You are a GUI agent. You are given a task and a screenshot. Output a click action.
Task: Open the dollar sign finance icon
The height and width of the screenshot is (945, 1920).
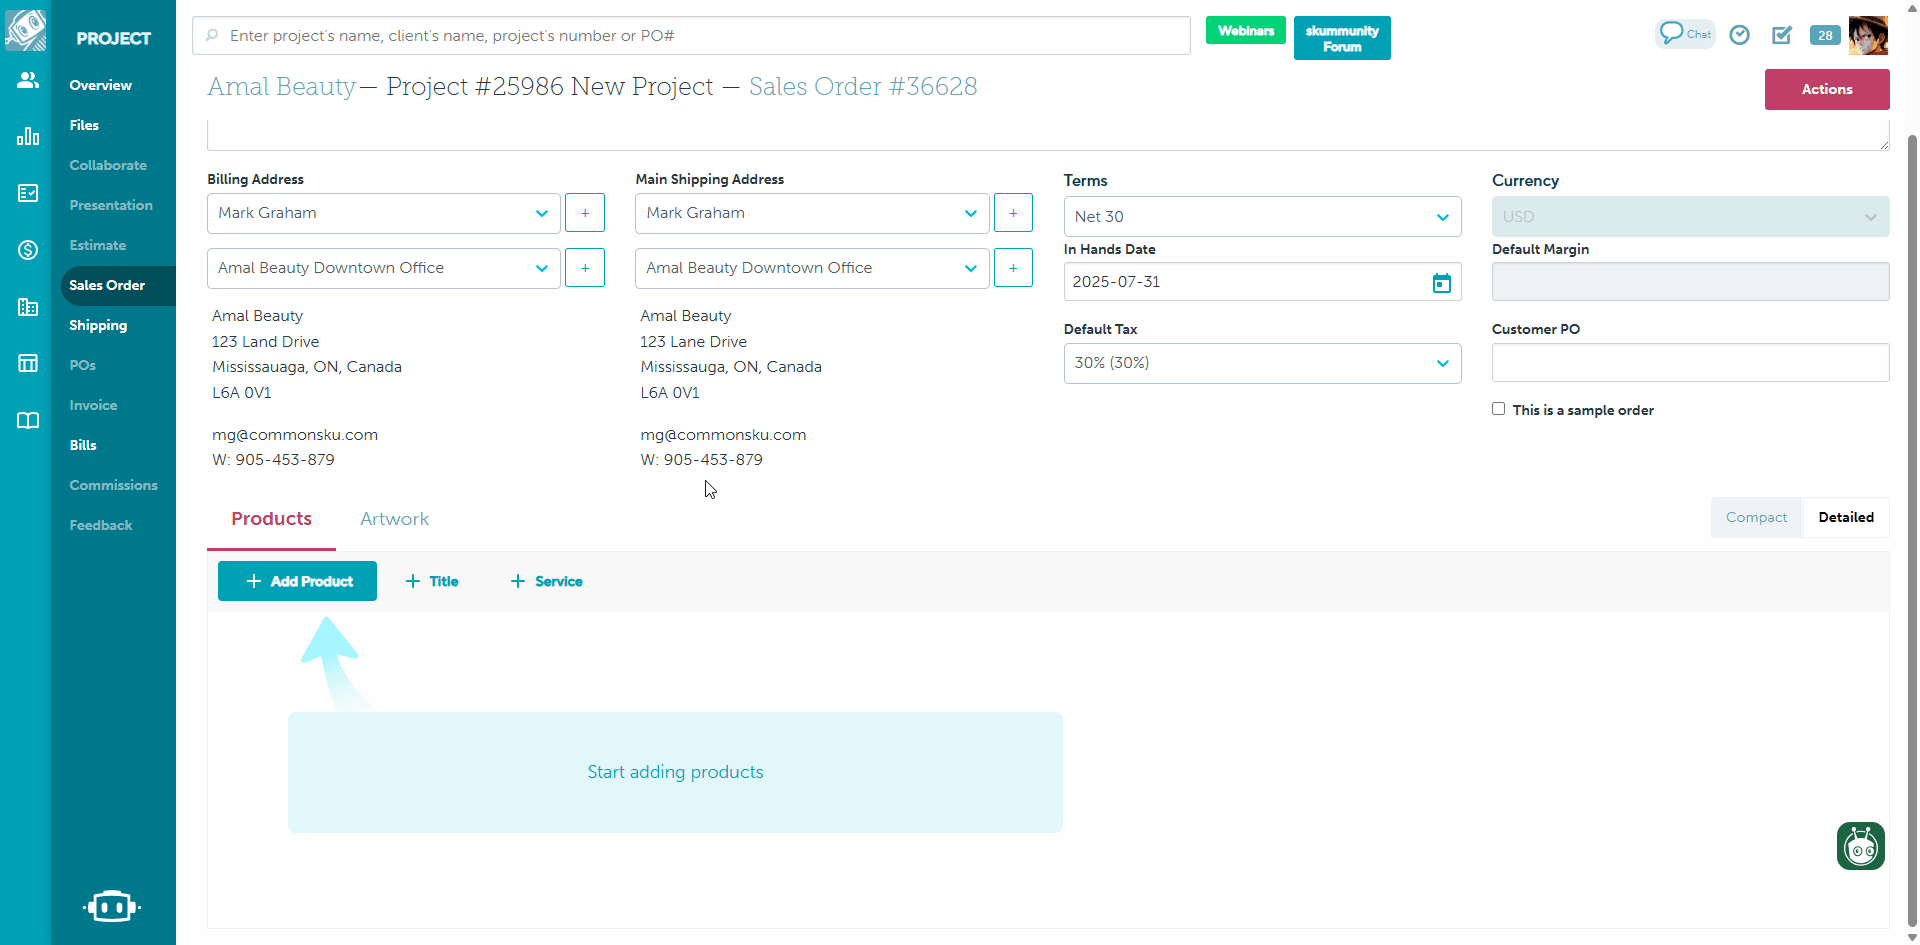(27, 250)
